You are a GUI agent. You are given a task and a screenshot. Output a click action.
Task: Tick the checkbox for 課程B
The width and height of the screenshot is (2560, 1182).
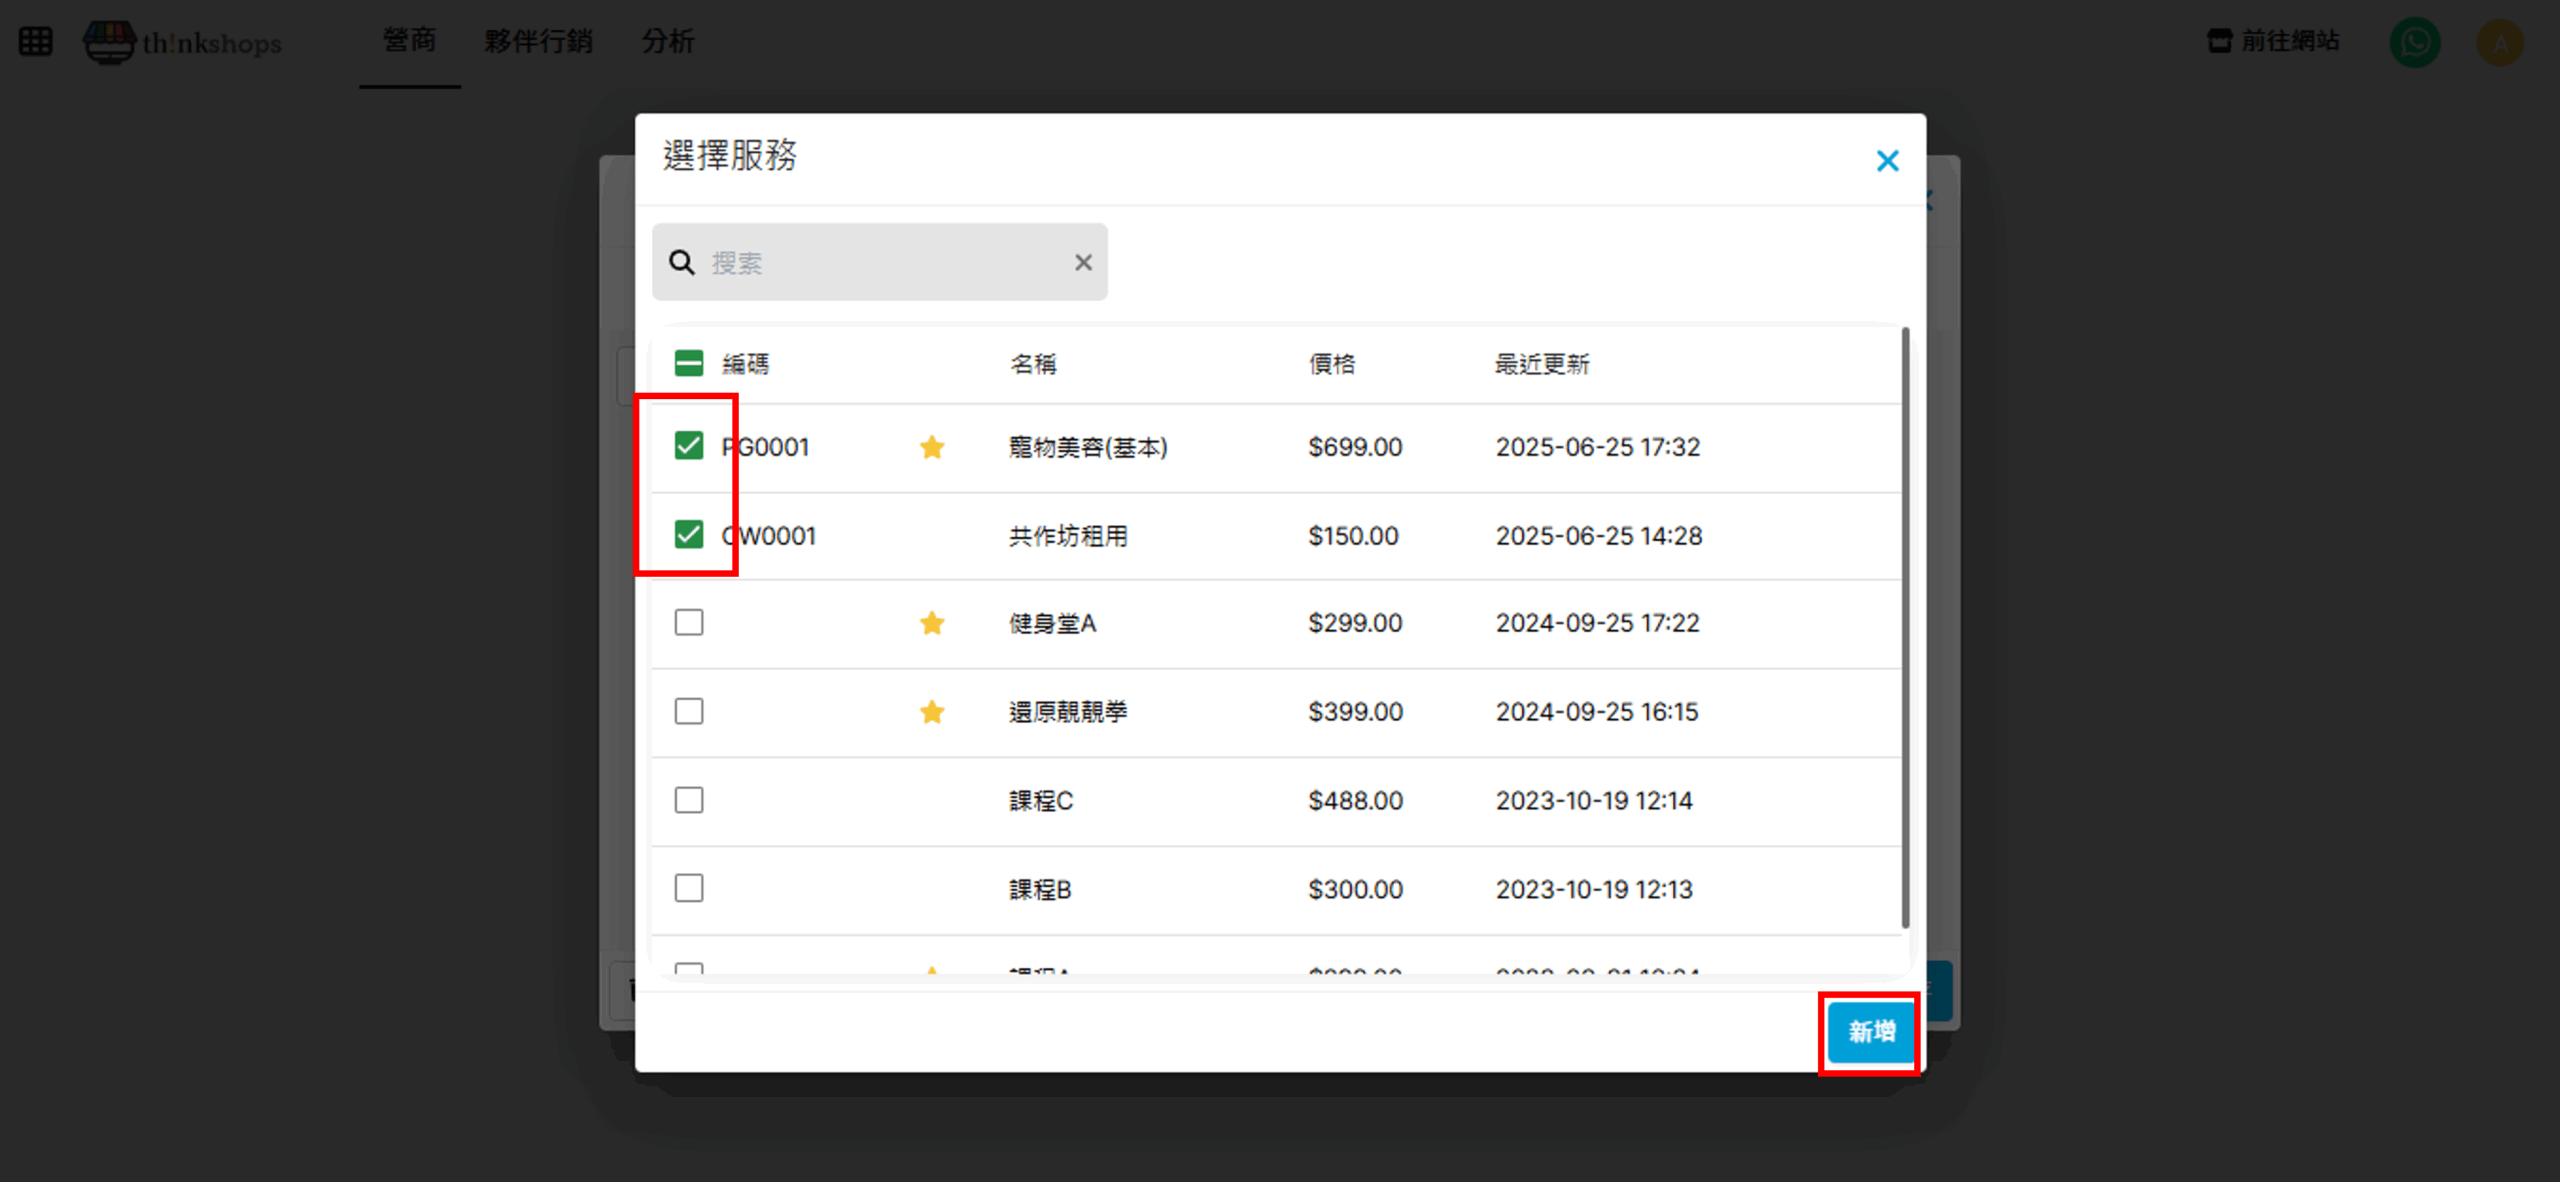[x=689, y=888]
